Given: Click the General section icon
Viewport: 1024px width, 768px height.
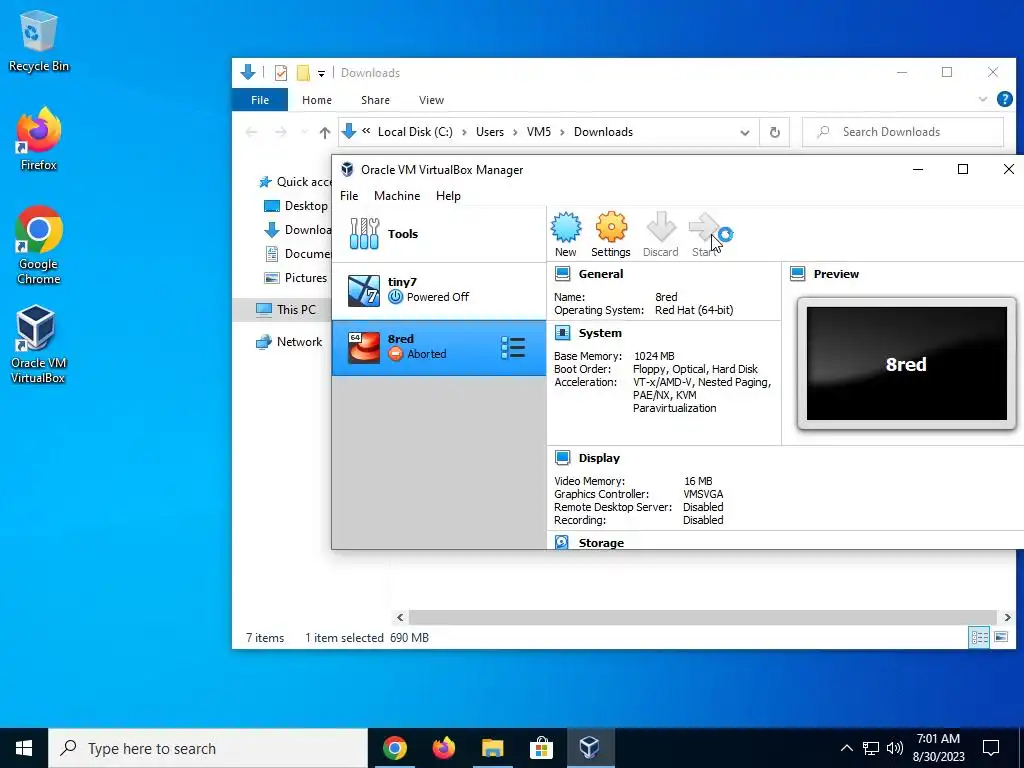Looking at the screenshot, I should coord(562,274).
